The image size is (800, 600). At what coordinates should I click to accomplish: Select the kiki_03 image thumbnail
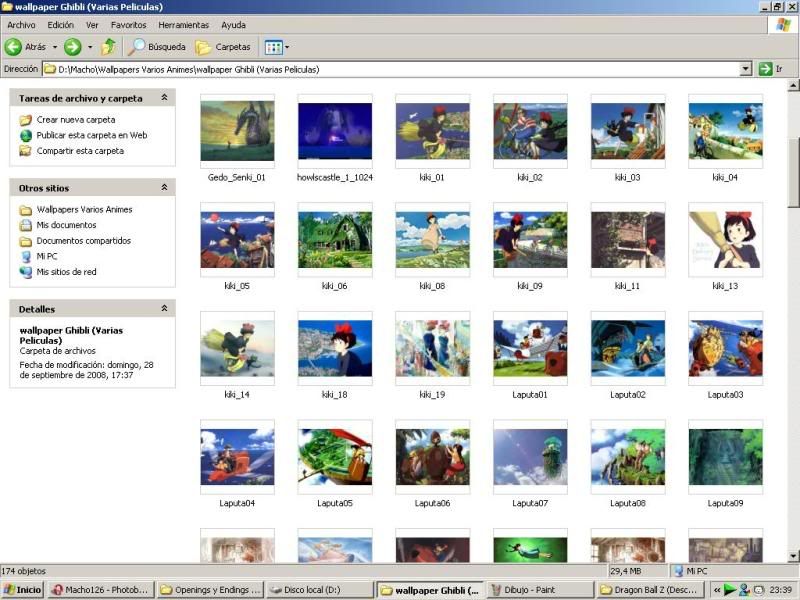(x=628, y=131)
